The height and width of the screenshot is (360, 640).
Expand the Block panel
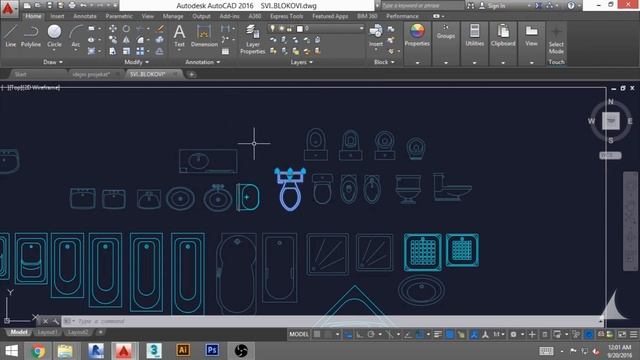384,62
